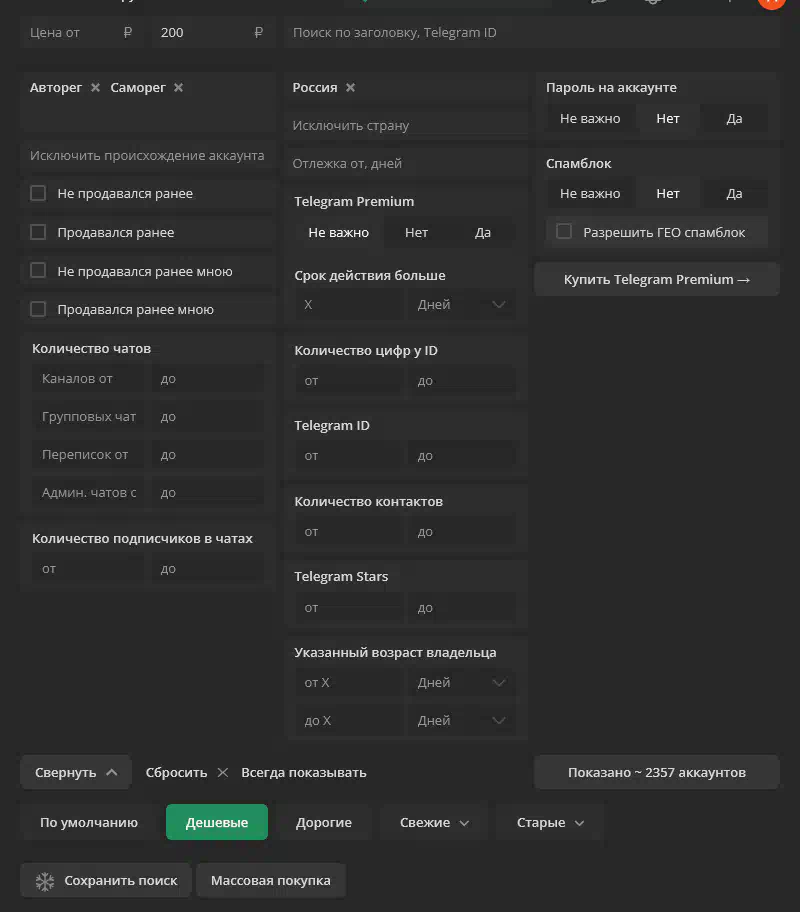The height and width of the screenshot is (912, 800).
Task: Click the X icon next to Сбросить
Action: coord(222,772)
